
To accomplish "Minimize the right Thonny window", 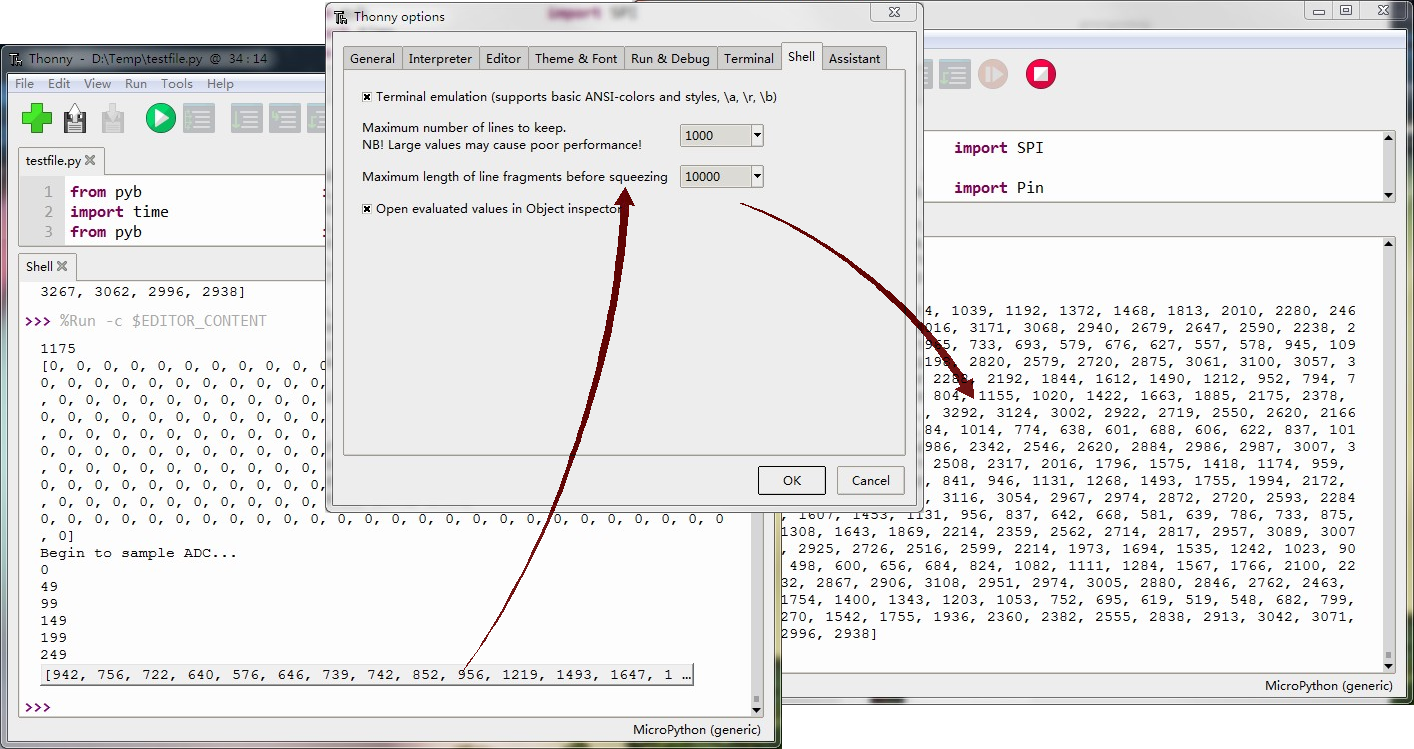I will (1320, 10).
